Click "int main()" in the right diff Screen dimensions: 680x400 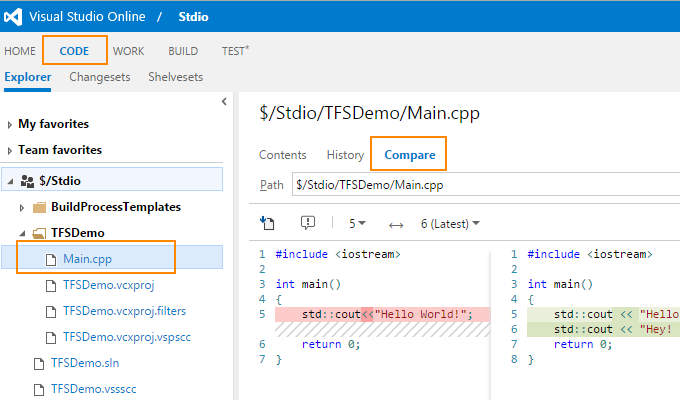(x=560, y=284)
